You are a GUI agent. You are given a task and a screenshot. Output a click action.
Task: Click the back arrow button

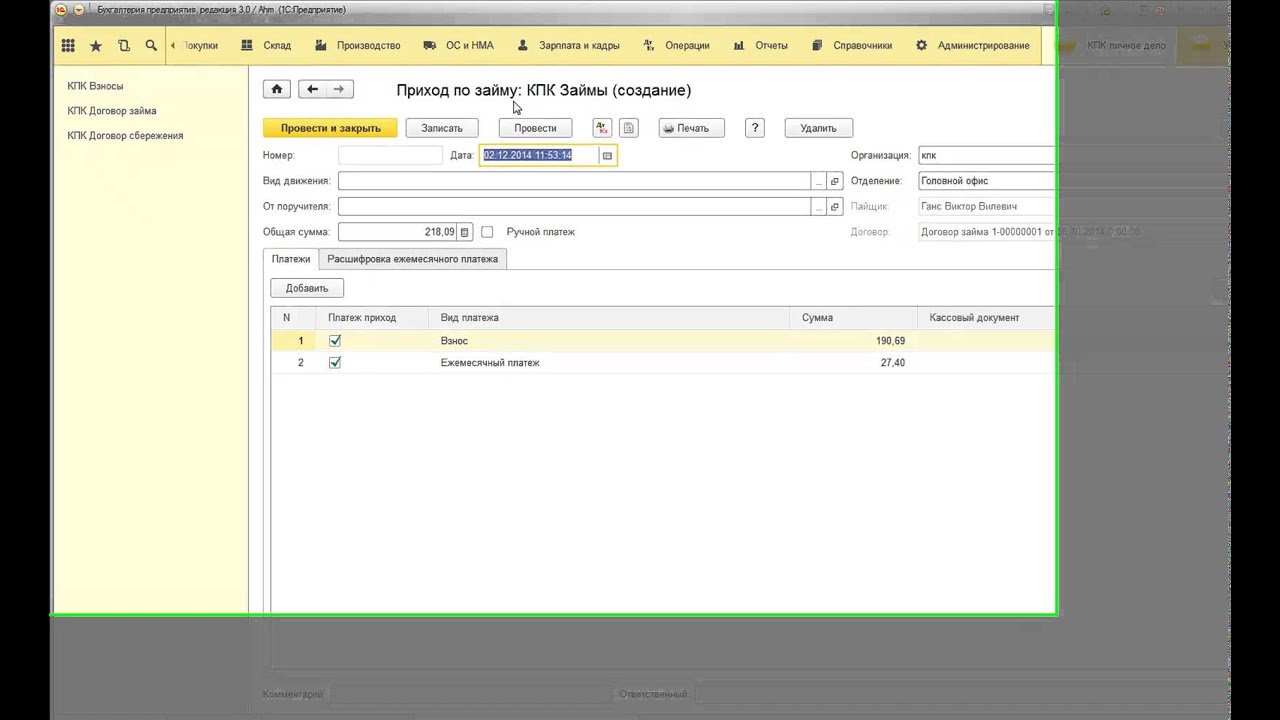312,89
